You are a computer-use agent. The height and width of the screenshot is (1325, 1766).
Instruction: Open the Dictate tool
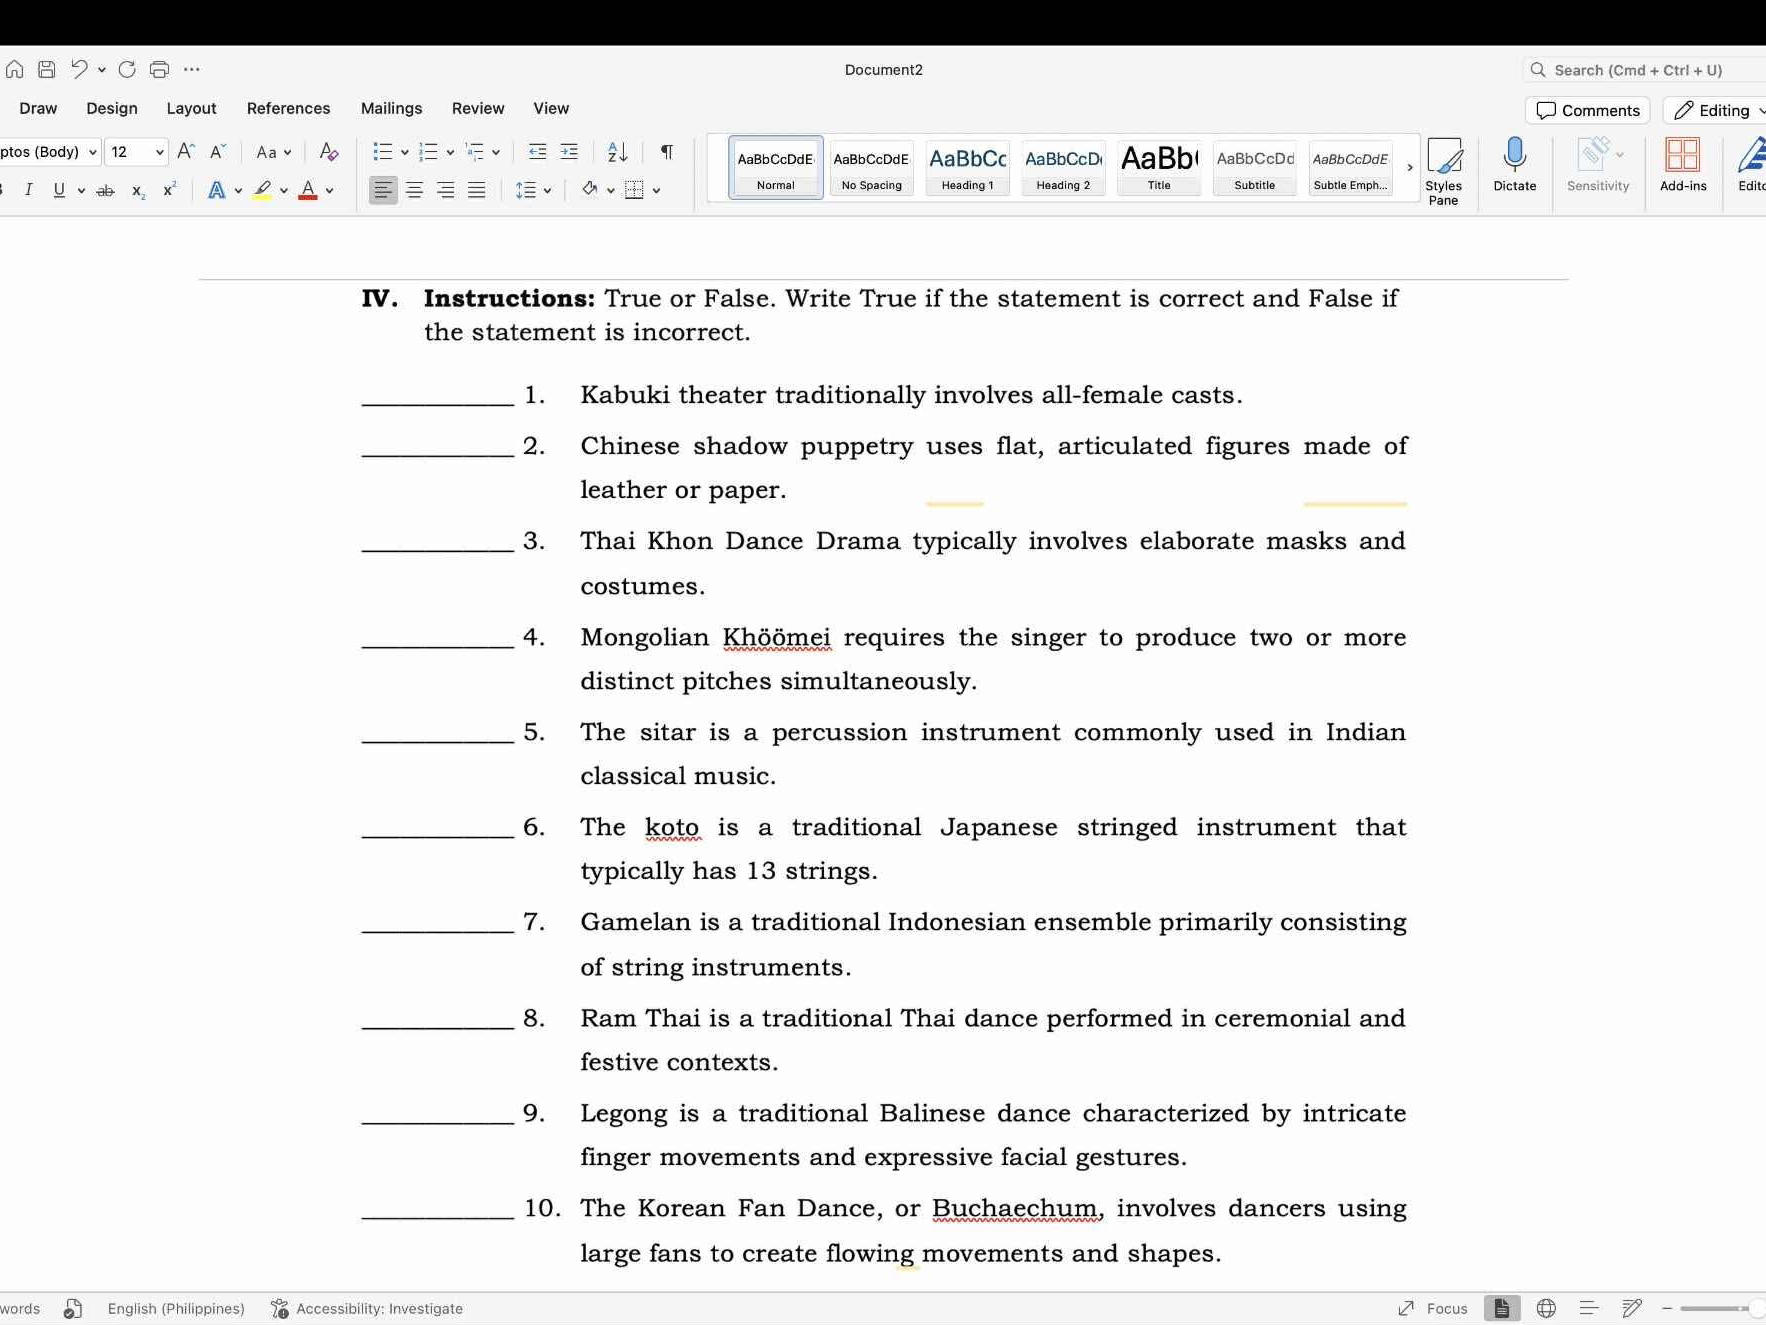[1513, 165]
